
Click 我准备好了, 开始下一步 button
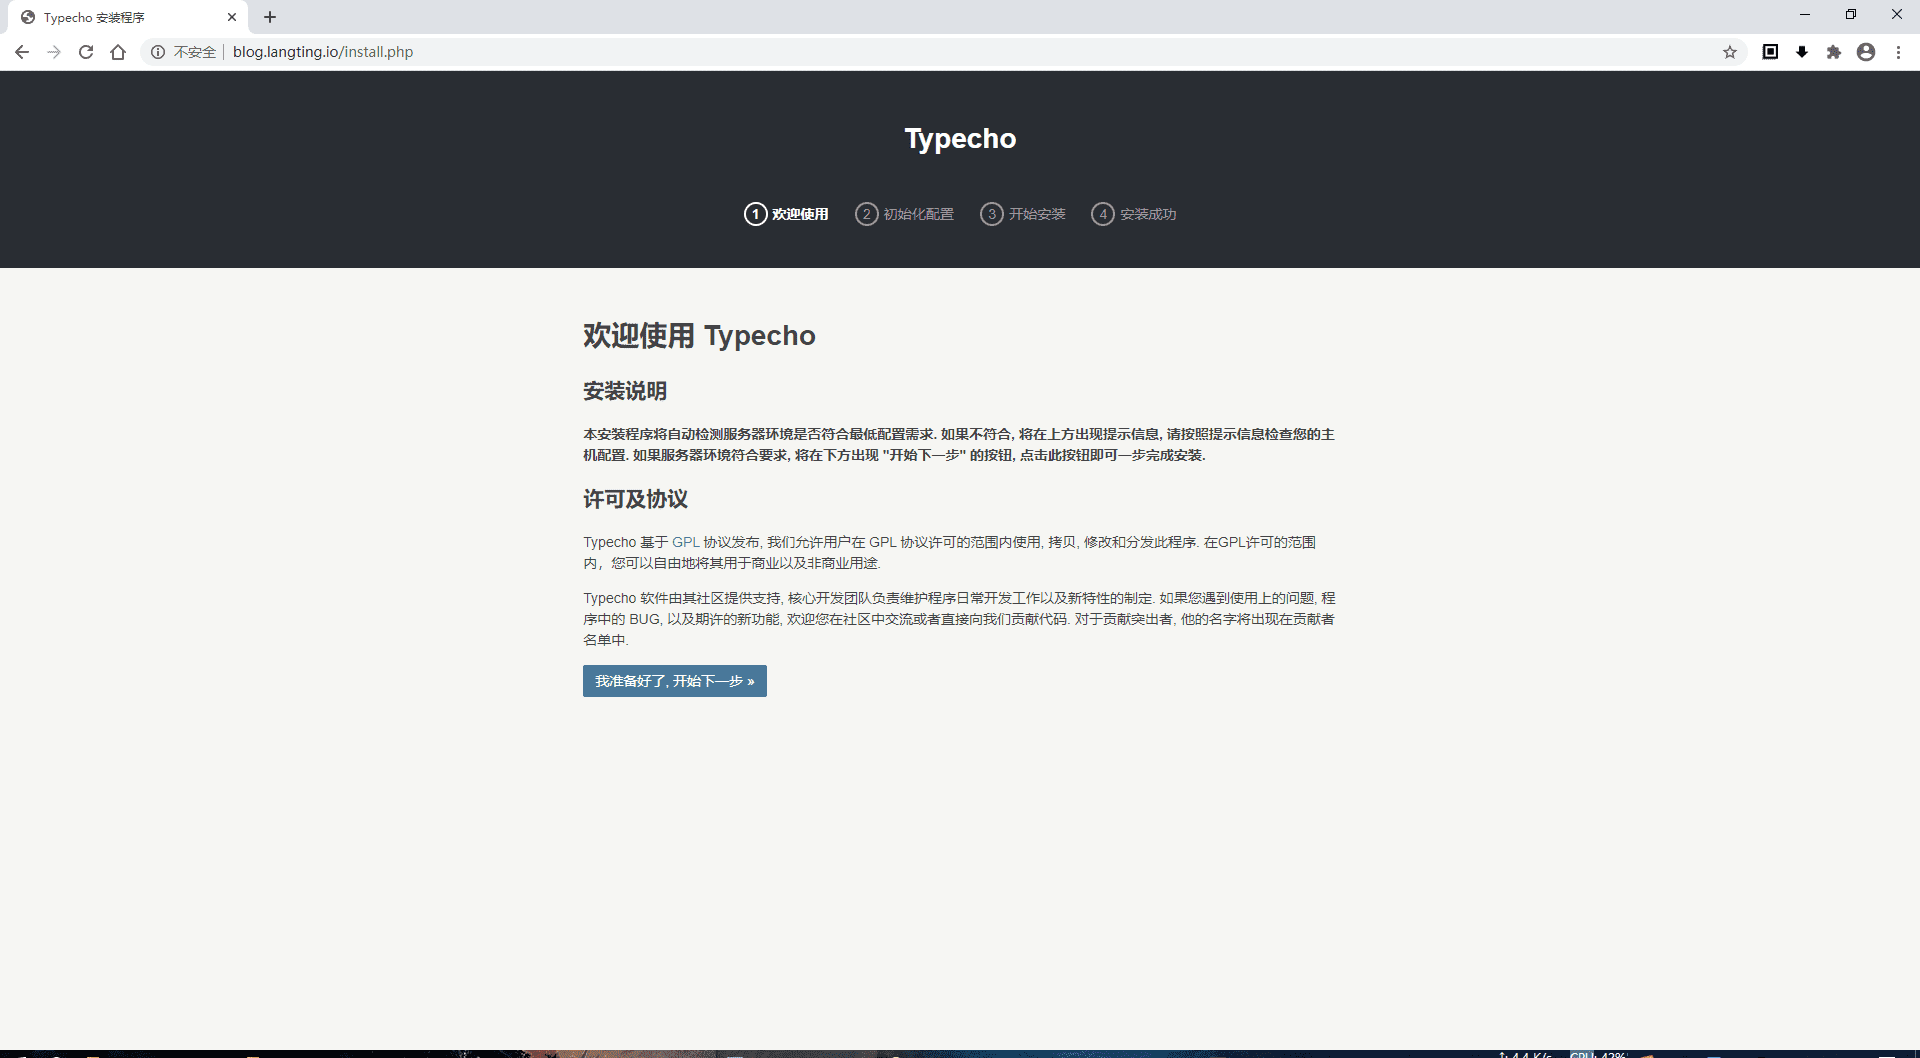click(675, 681)
